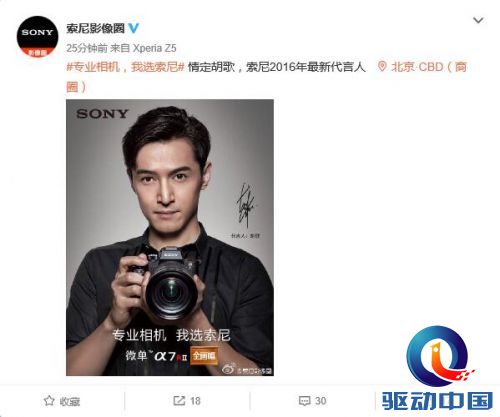Click the 驱动中国 blue watermark text
Viewport: 500px width, 417px height.
437,401
